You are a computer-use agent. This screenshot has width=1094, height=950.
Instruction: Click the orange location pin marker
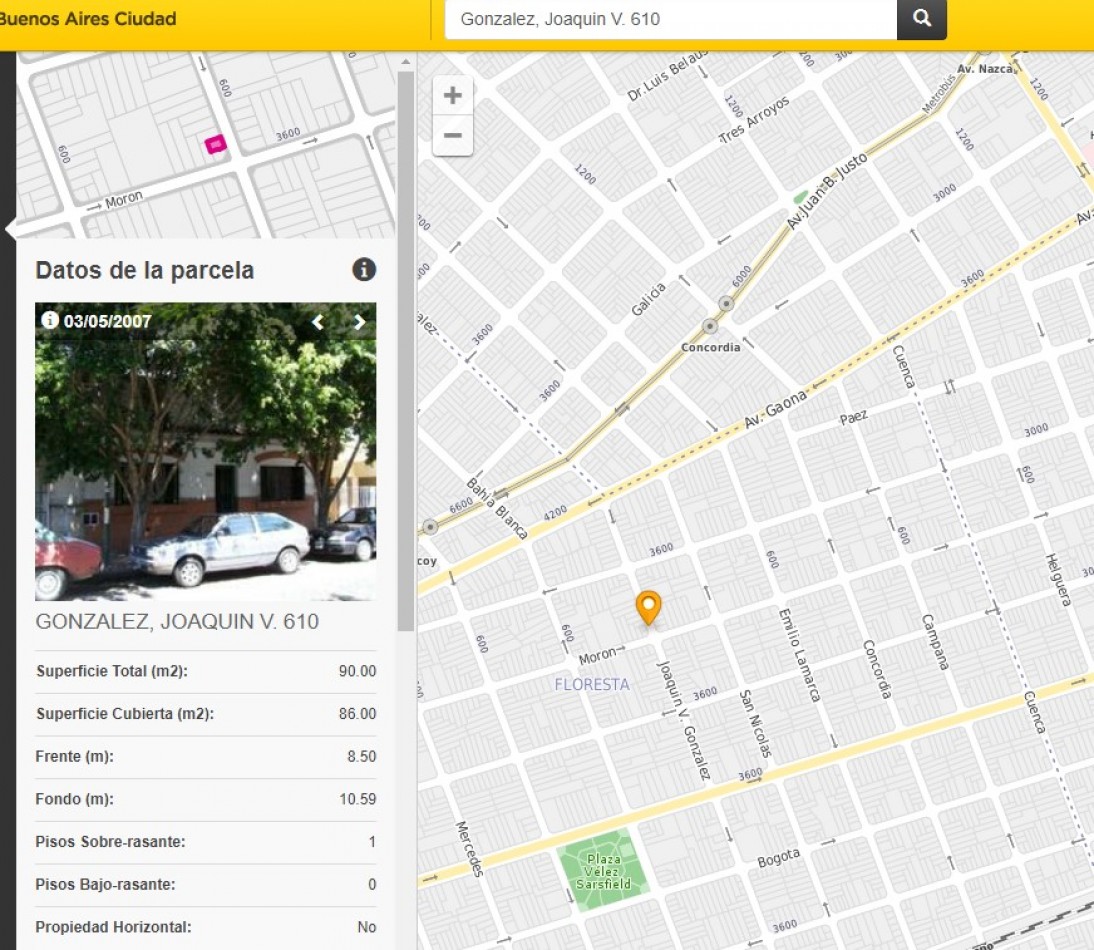pos(649,606)
